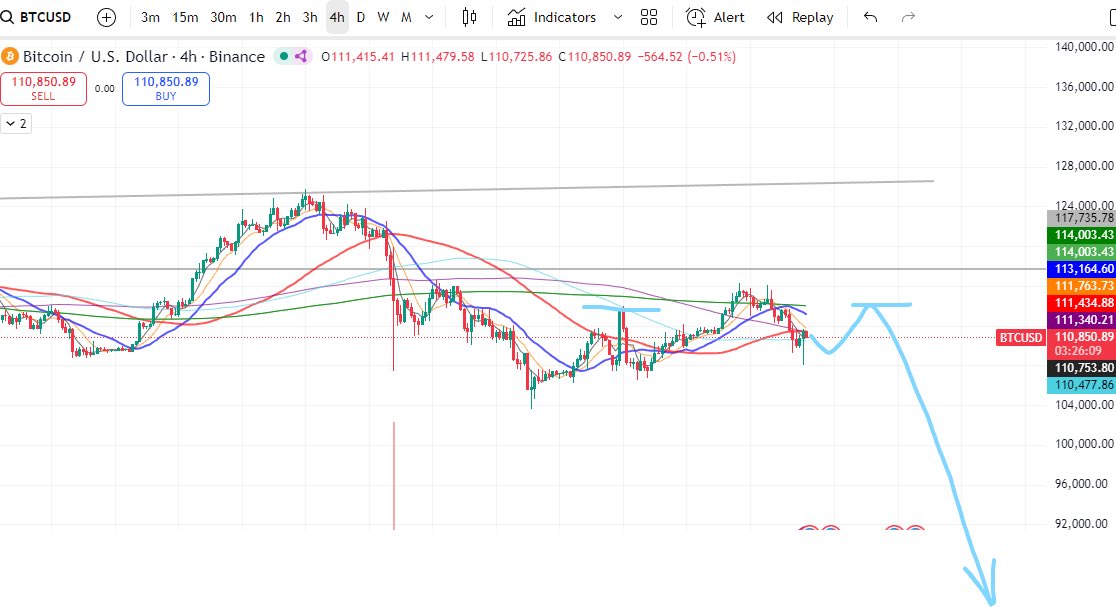1116x607 pixels.
Task: Click the purple 111,340.21 price label
Action: click(x=1081, y=320)
